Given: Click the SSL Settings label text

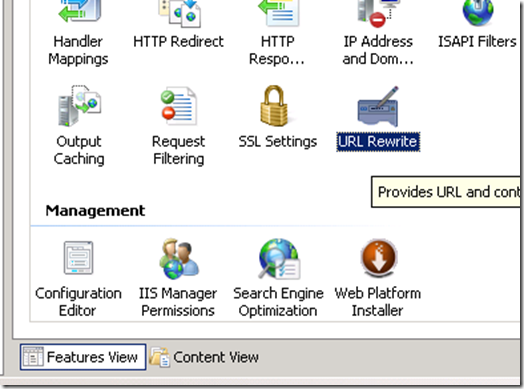Looking at the screenshot, I should [278, 142].
